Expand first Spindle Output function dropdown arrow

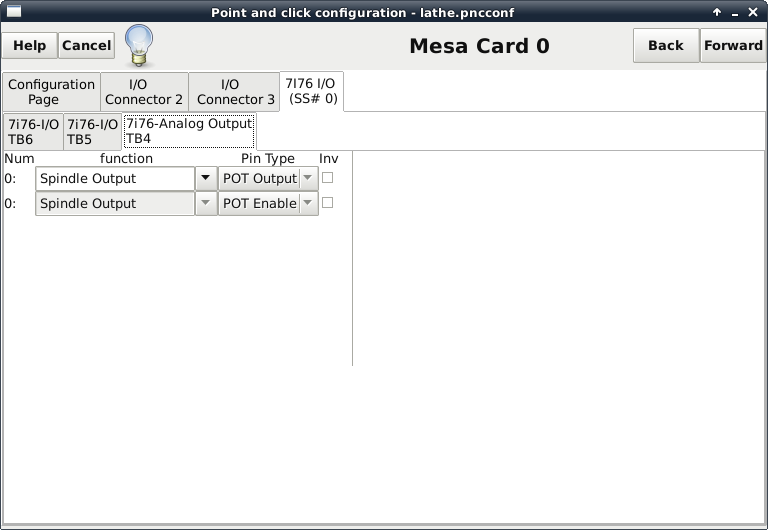pos(206,178)
